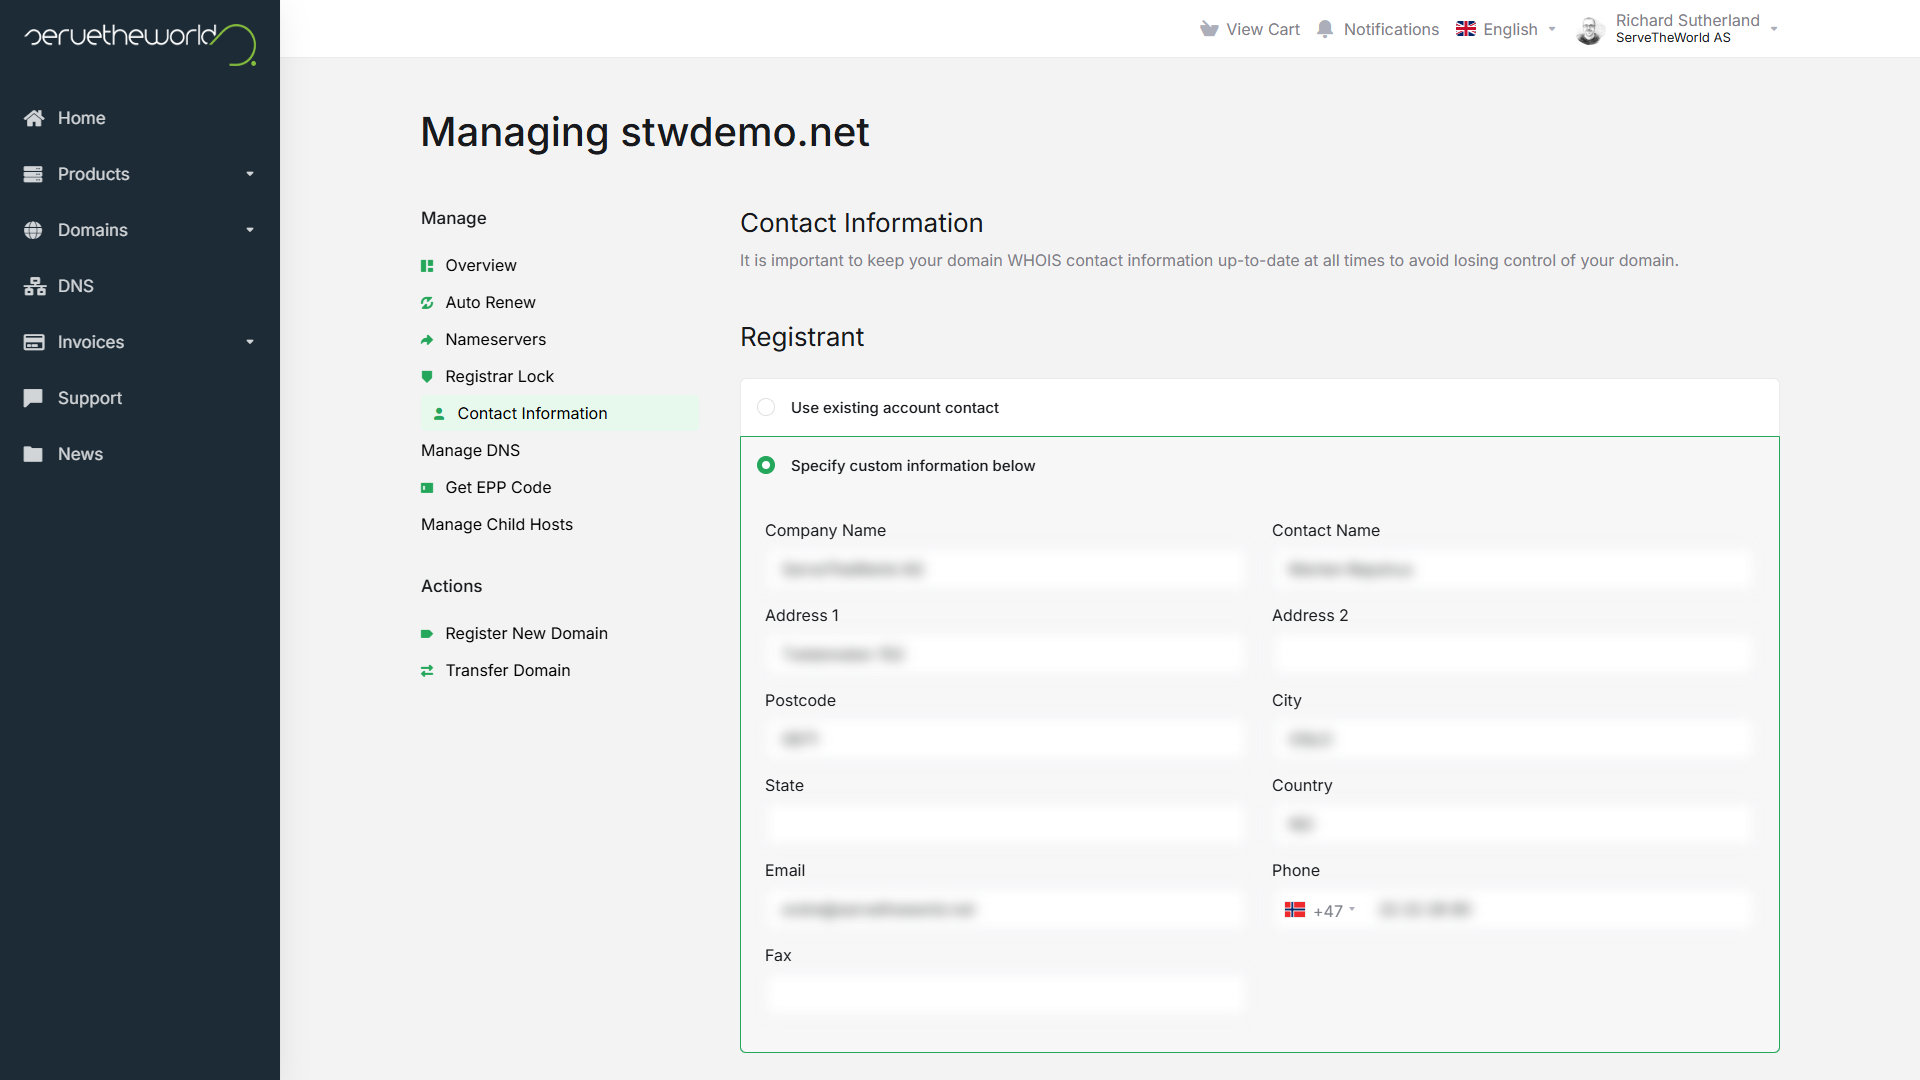
Task: Click the Norwegian flag in Phone field
Action: click(1295, 910)
